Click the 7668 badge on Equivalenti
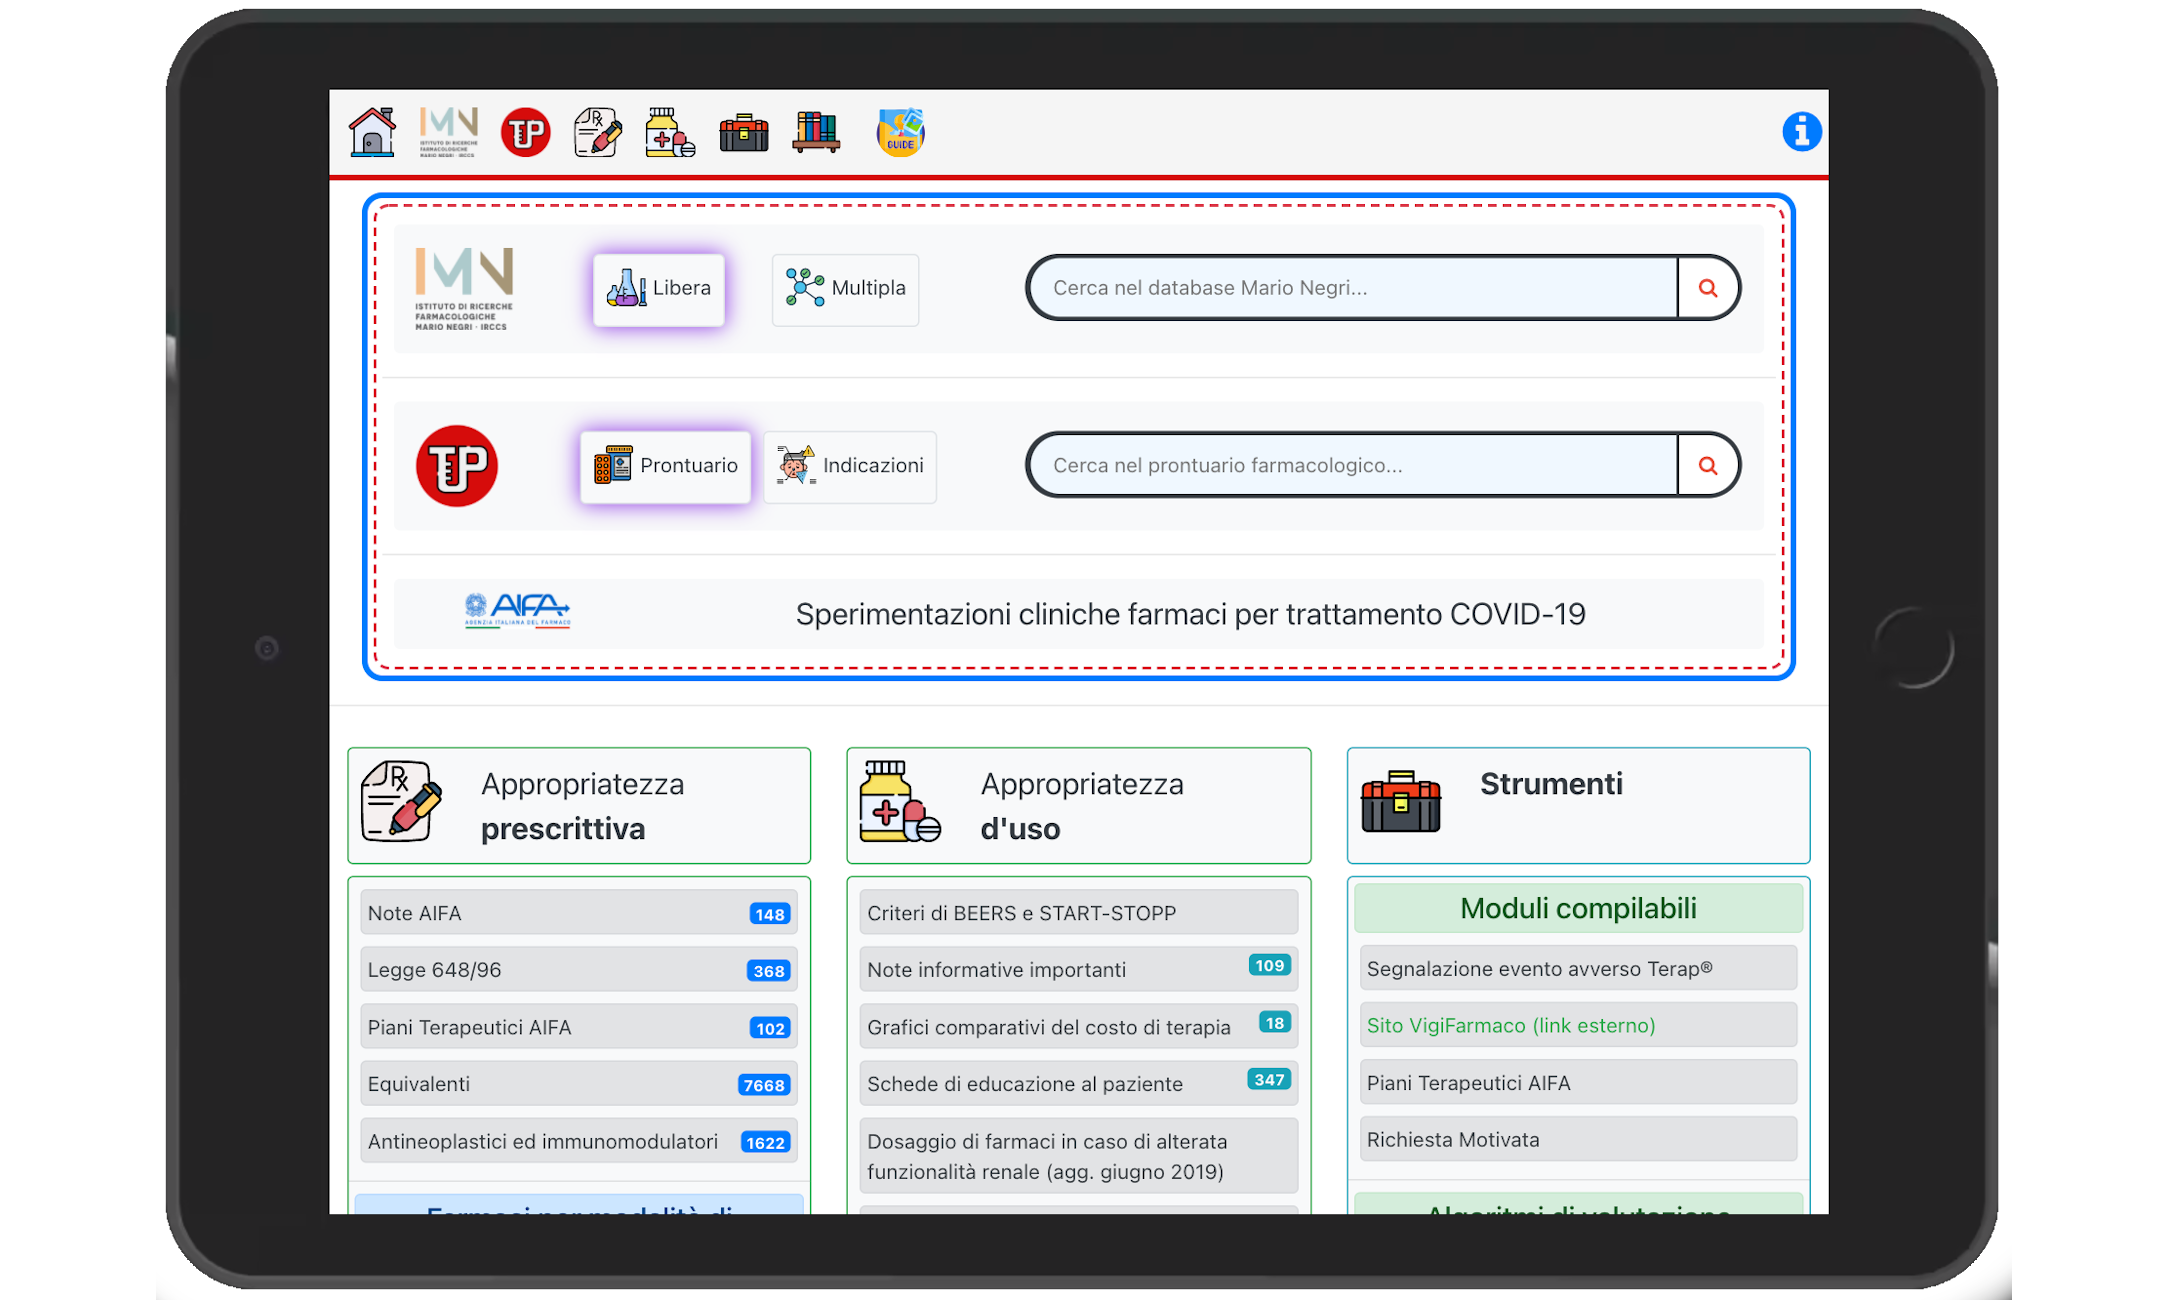This screenshot has height=1300, width=2168. click(x=764, y=1085)
